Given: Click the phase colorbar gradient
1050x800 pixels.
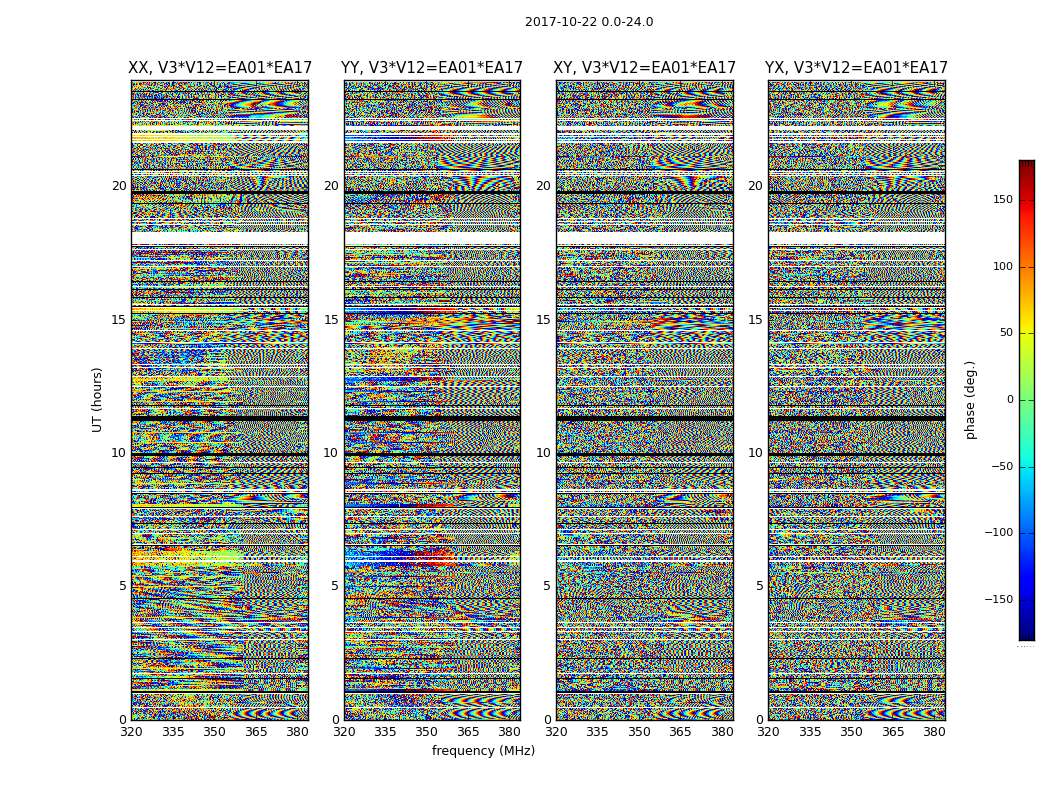Looking at the screenshot, I should [x=1027, y=400].
